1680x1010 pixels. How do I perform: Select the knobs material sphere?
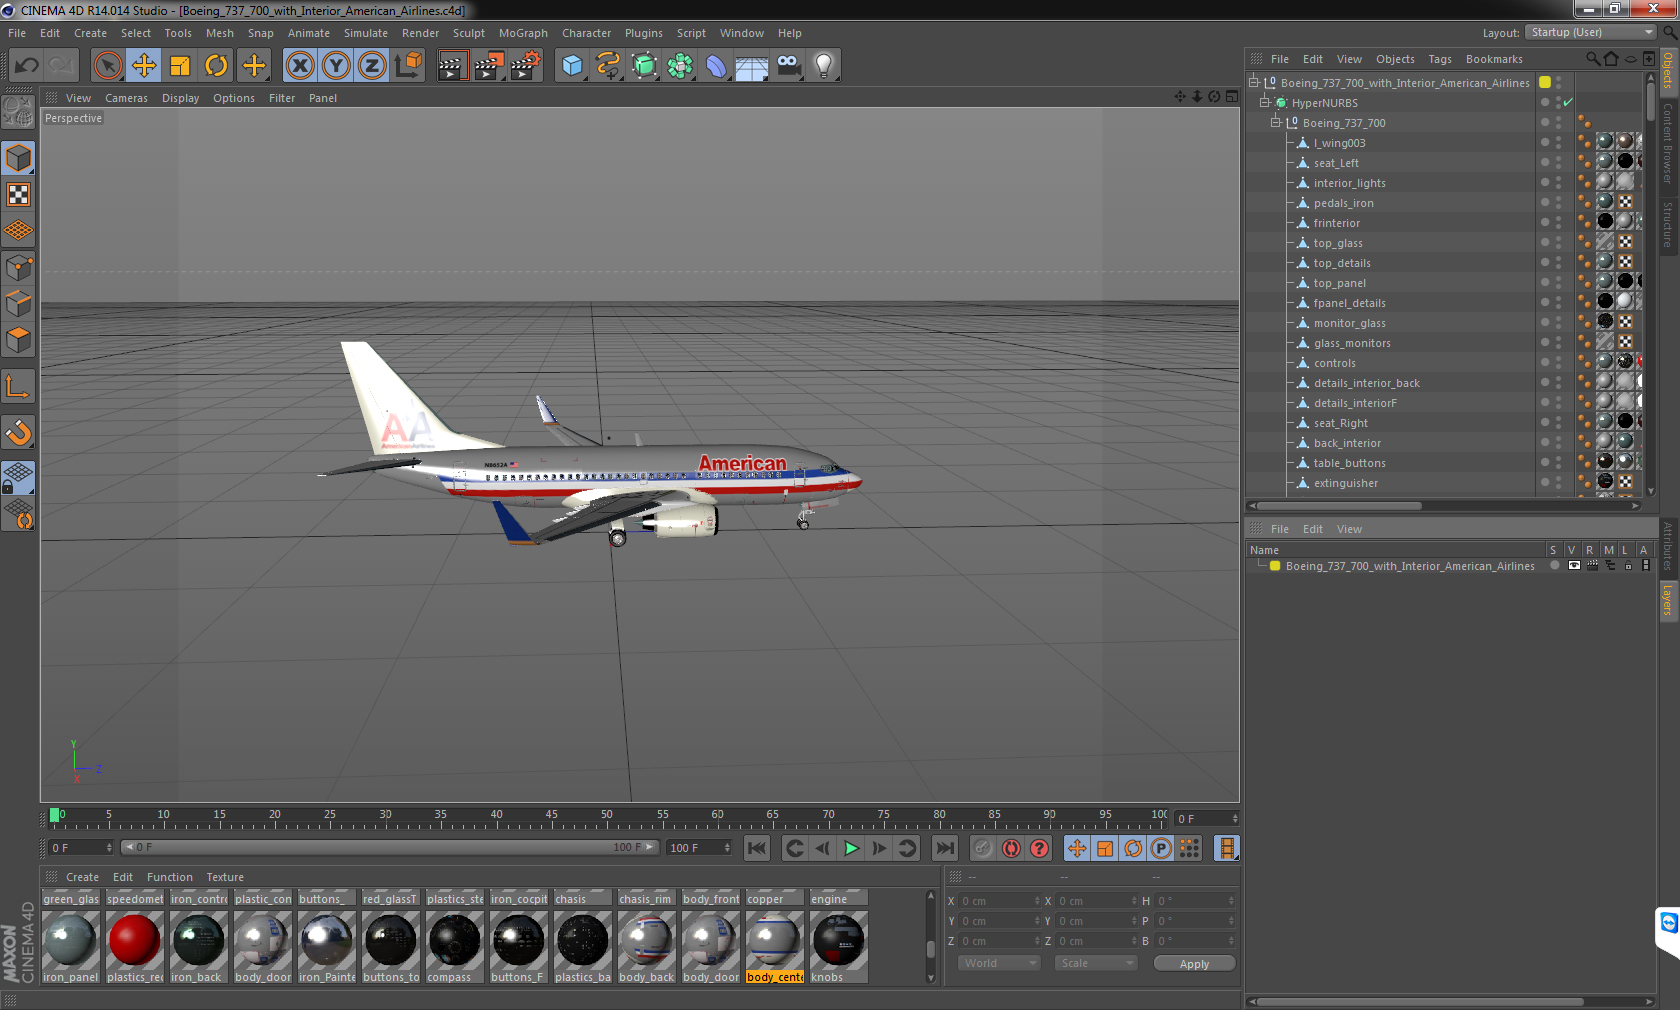(x=838, y=940)
